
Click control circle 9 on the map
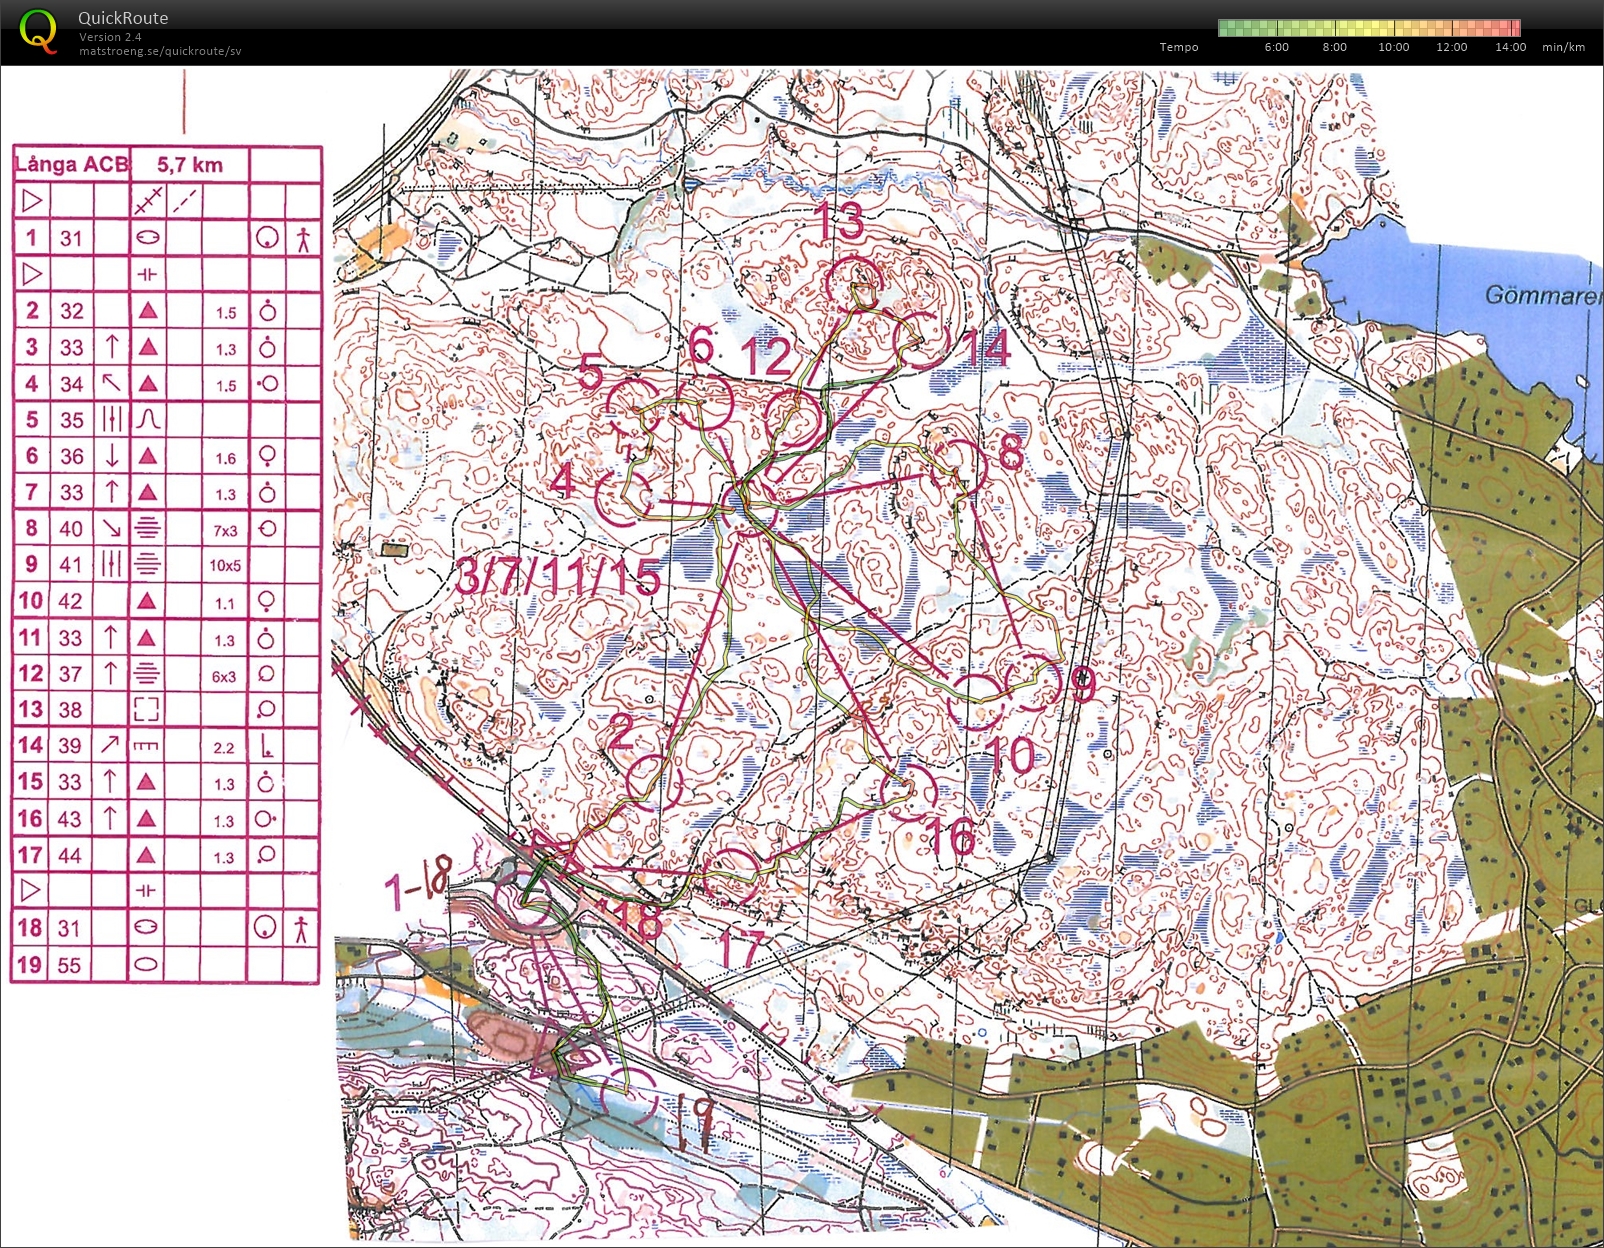tap(1032, 684)
